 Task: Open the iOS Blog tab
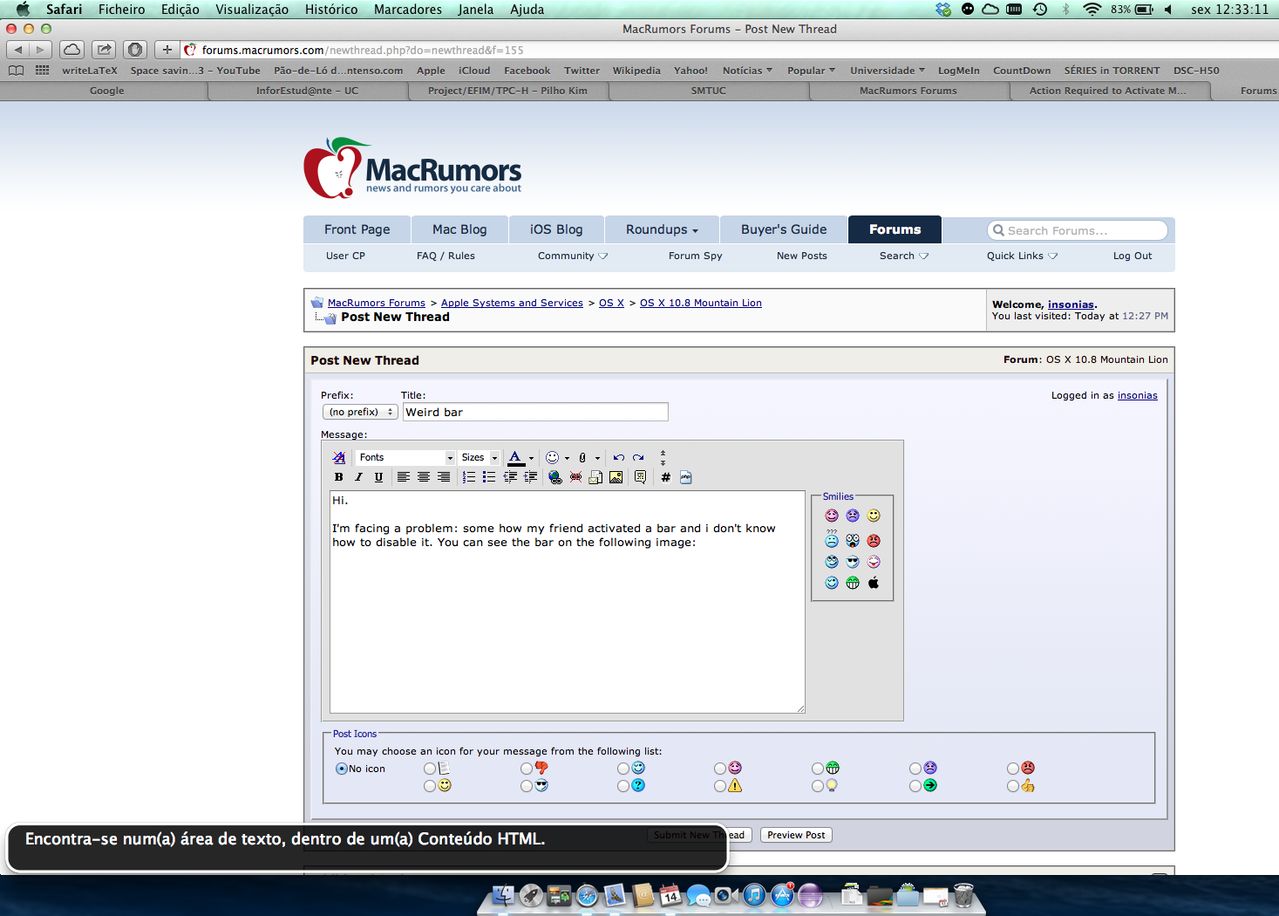[556, 229]
